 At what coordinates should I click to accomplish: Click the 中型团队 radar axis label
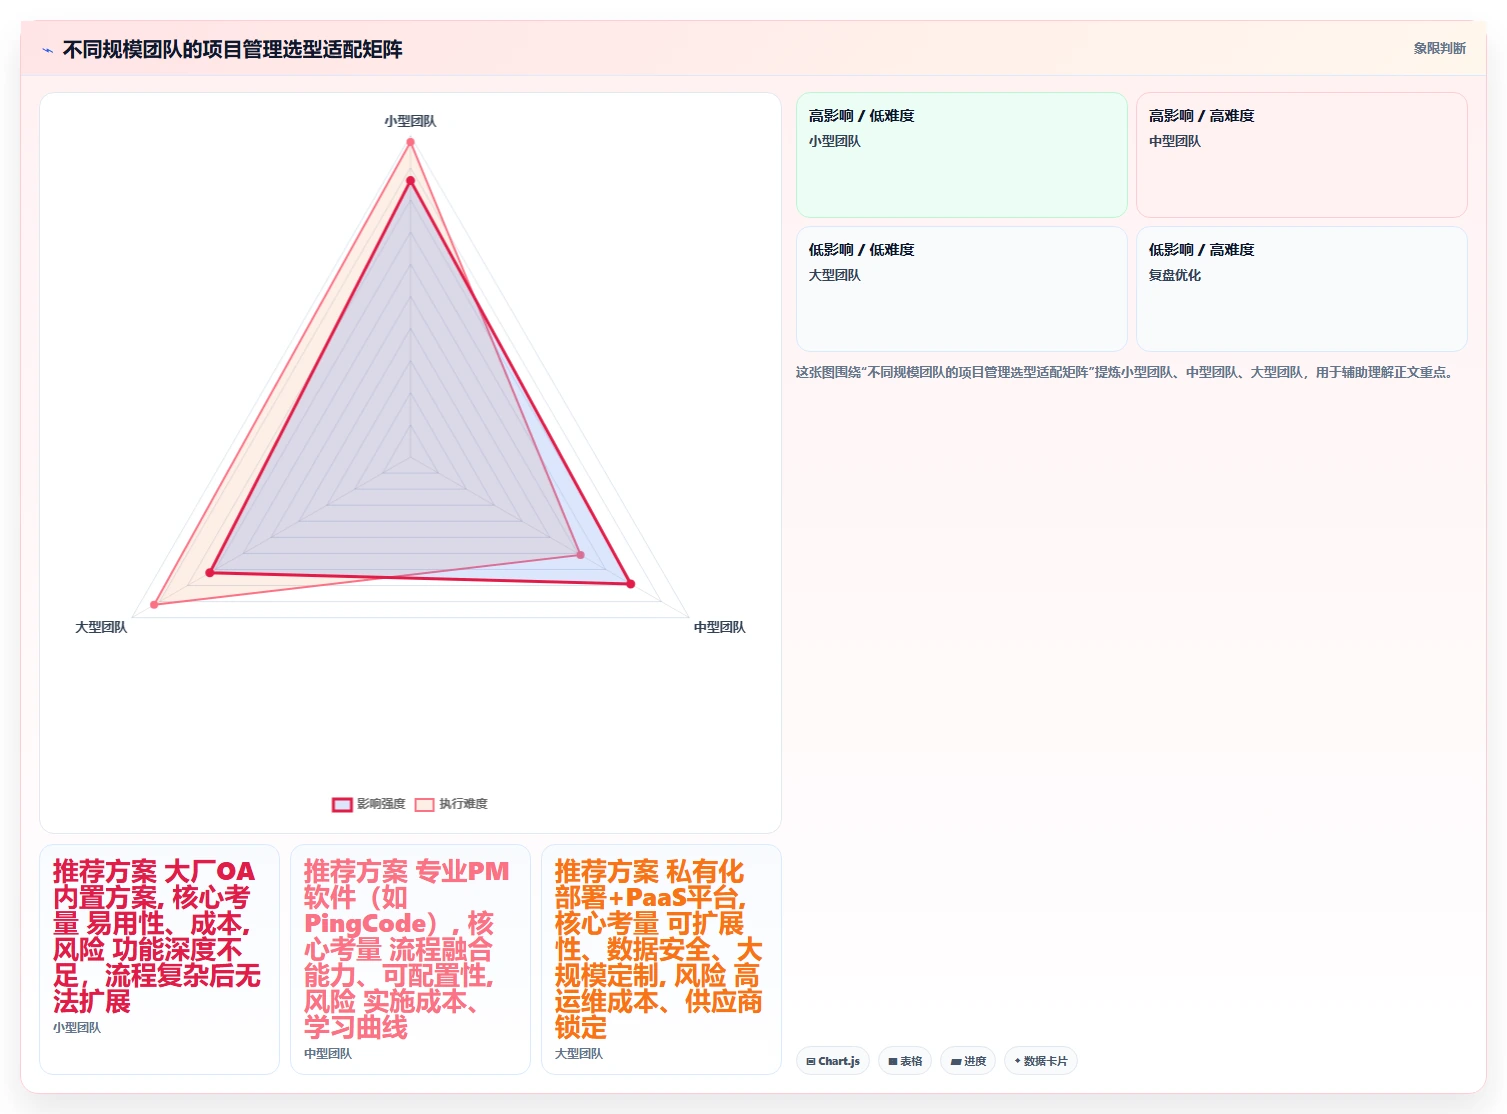point(720,627)
